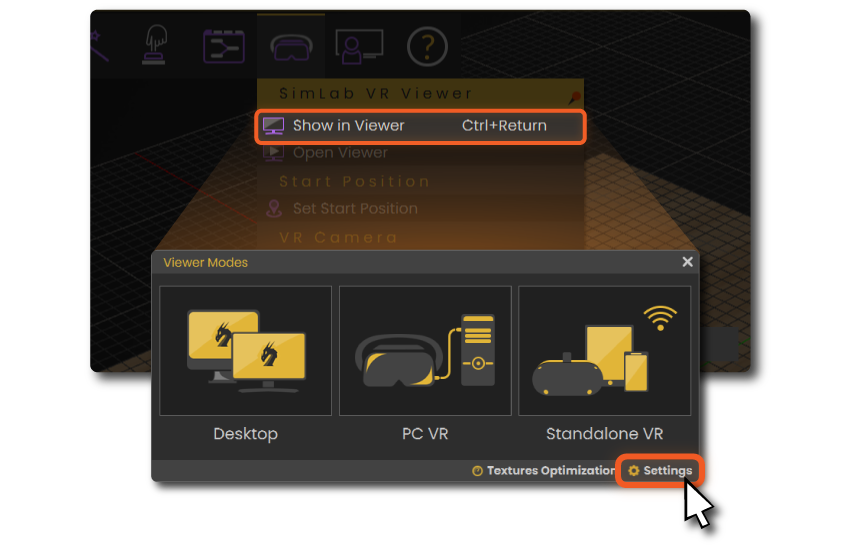Click the Show in Viewer monitor icon
The image size is (841, 545).
point(274,126)
